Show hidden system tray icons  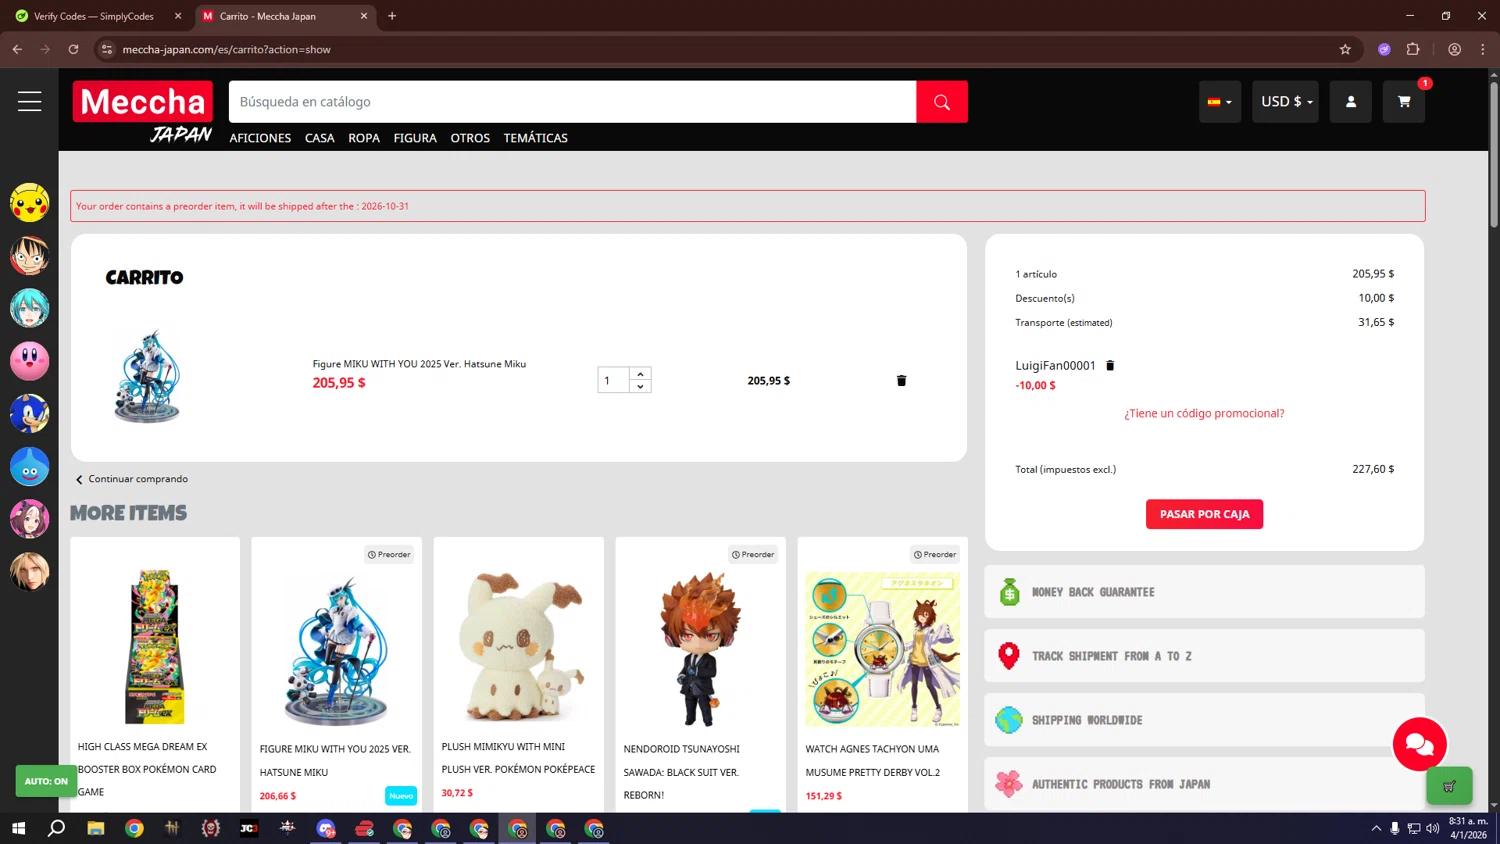point(1376,828)
